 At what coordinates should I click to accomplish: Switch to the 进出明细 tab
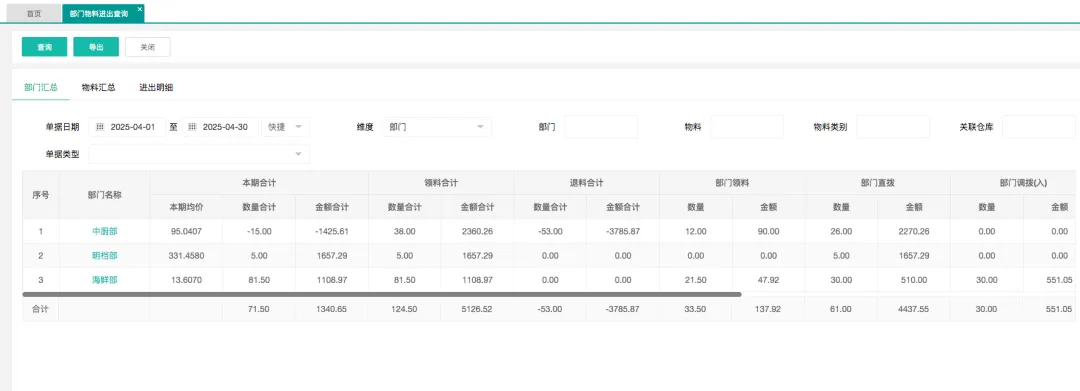(x=156, y=87)
